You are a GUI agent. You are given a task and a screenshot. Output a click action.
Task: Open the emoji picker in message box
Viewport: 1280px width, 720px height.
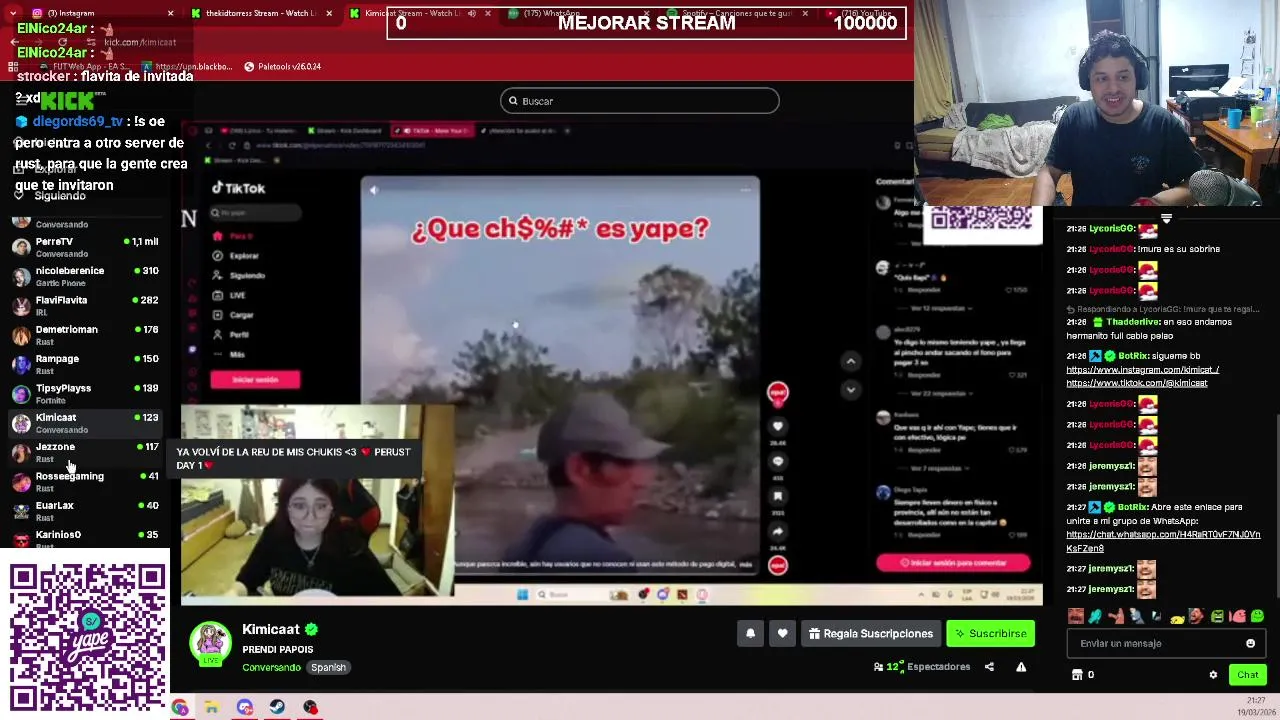coord(1250,644)
